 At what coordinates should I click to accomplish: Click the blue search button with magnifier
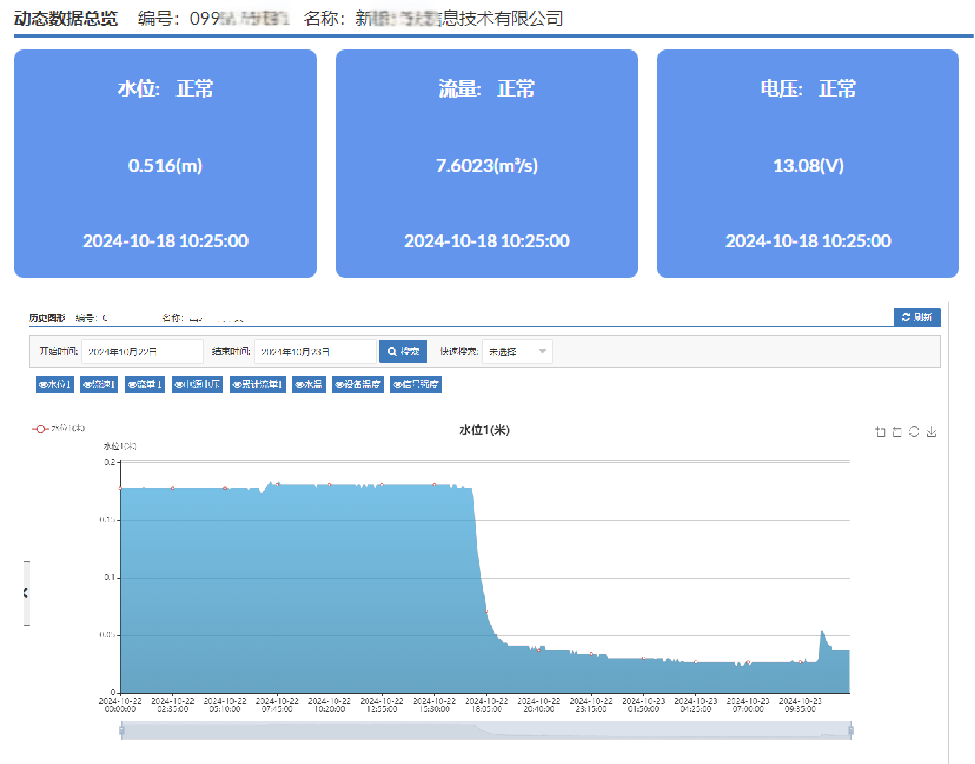click(403, 351)
